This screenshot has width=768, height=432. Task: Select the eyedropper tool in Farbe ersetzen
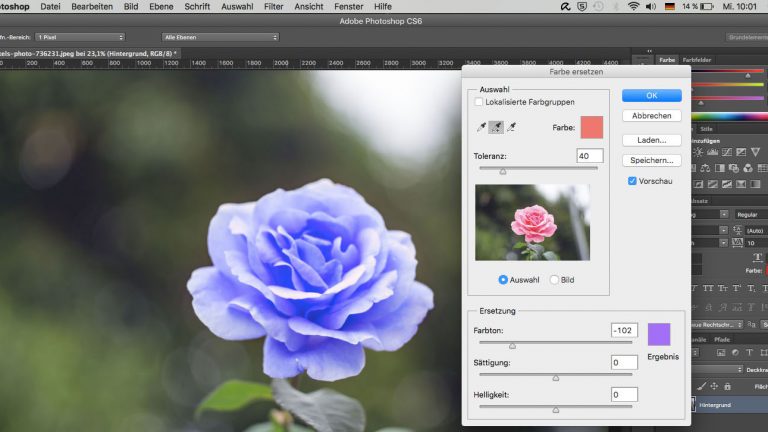point(482,127)
